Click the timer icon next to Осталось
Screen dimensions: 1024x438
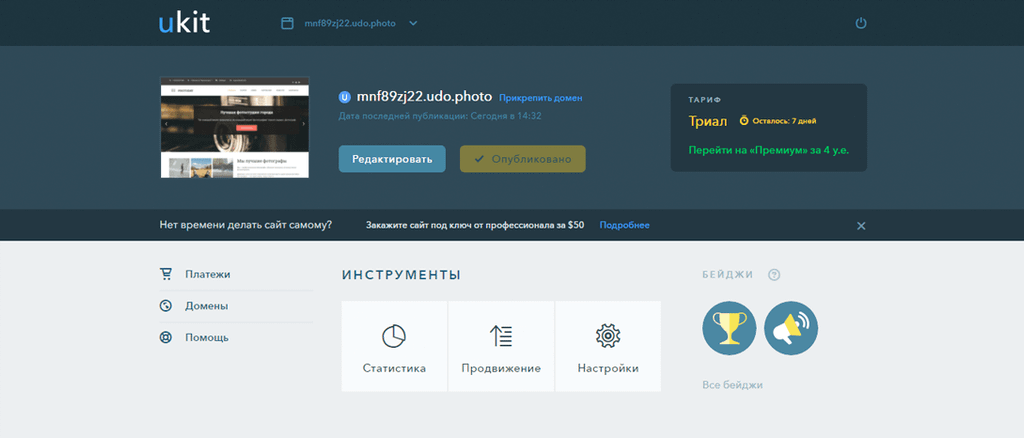tap(744, 121)
